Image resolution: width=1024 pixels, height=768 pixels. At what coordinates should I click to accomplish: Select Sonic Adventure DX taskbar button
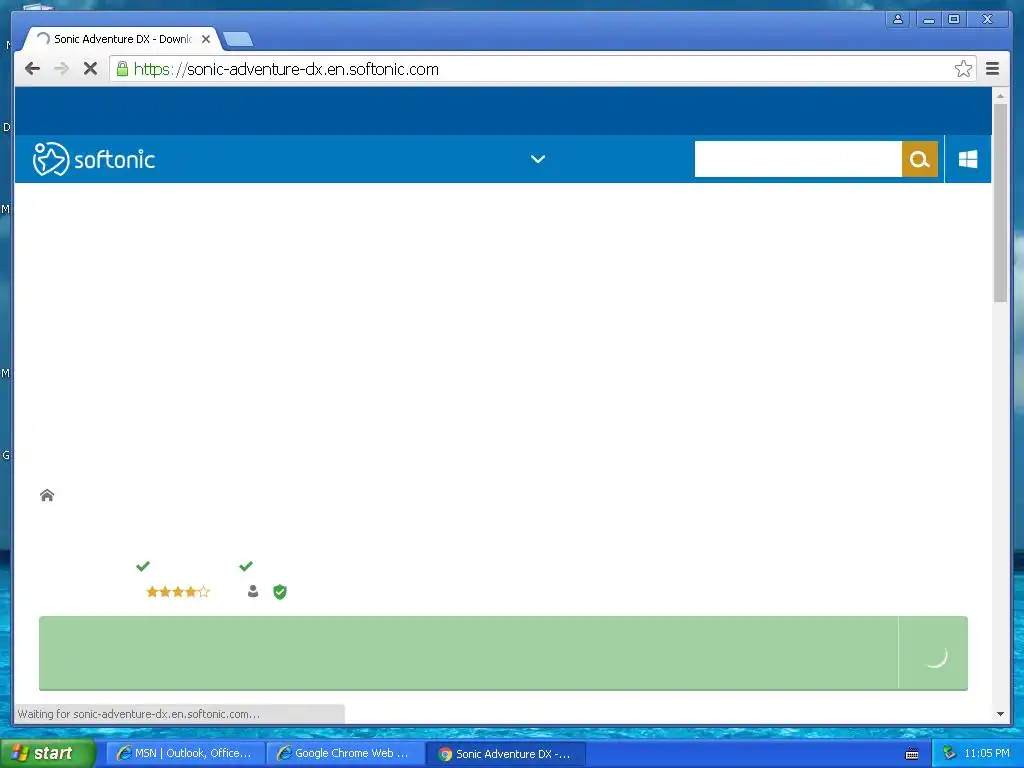505,754
